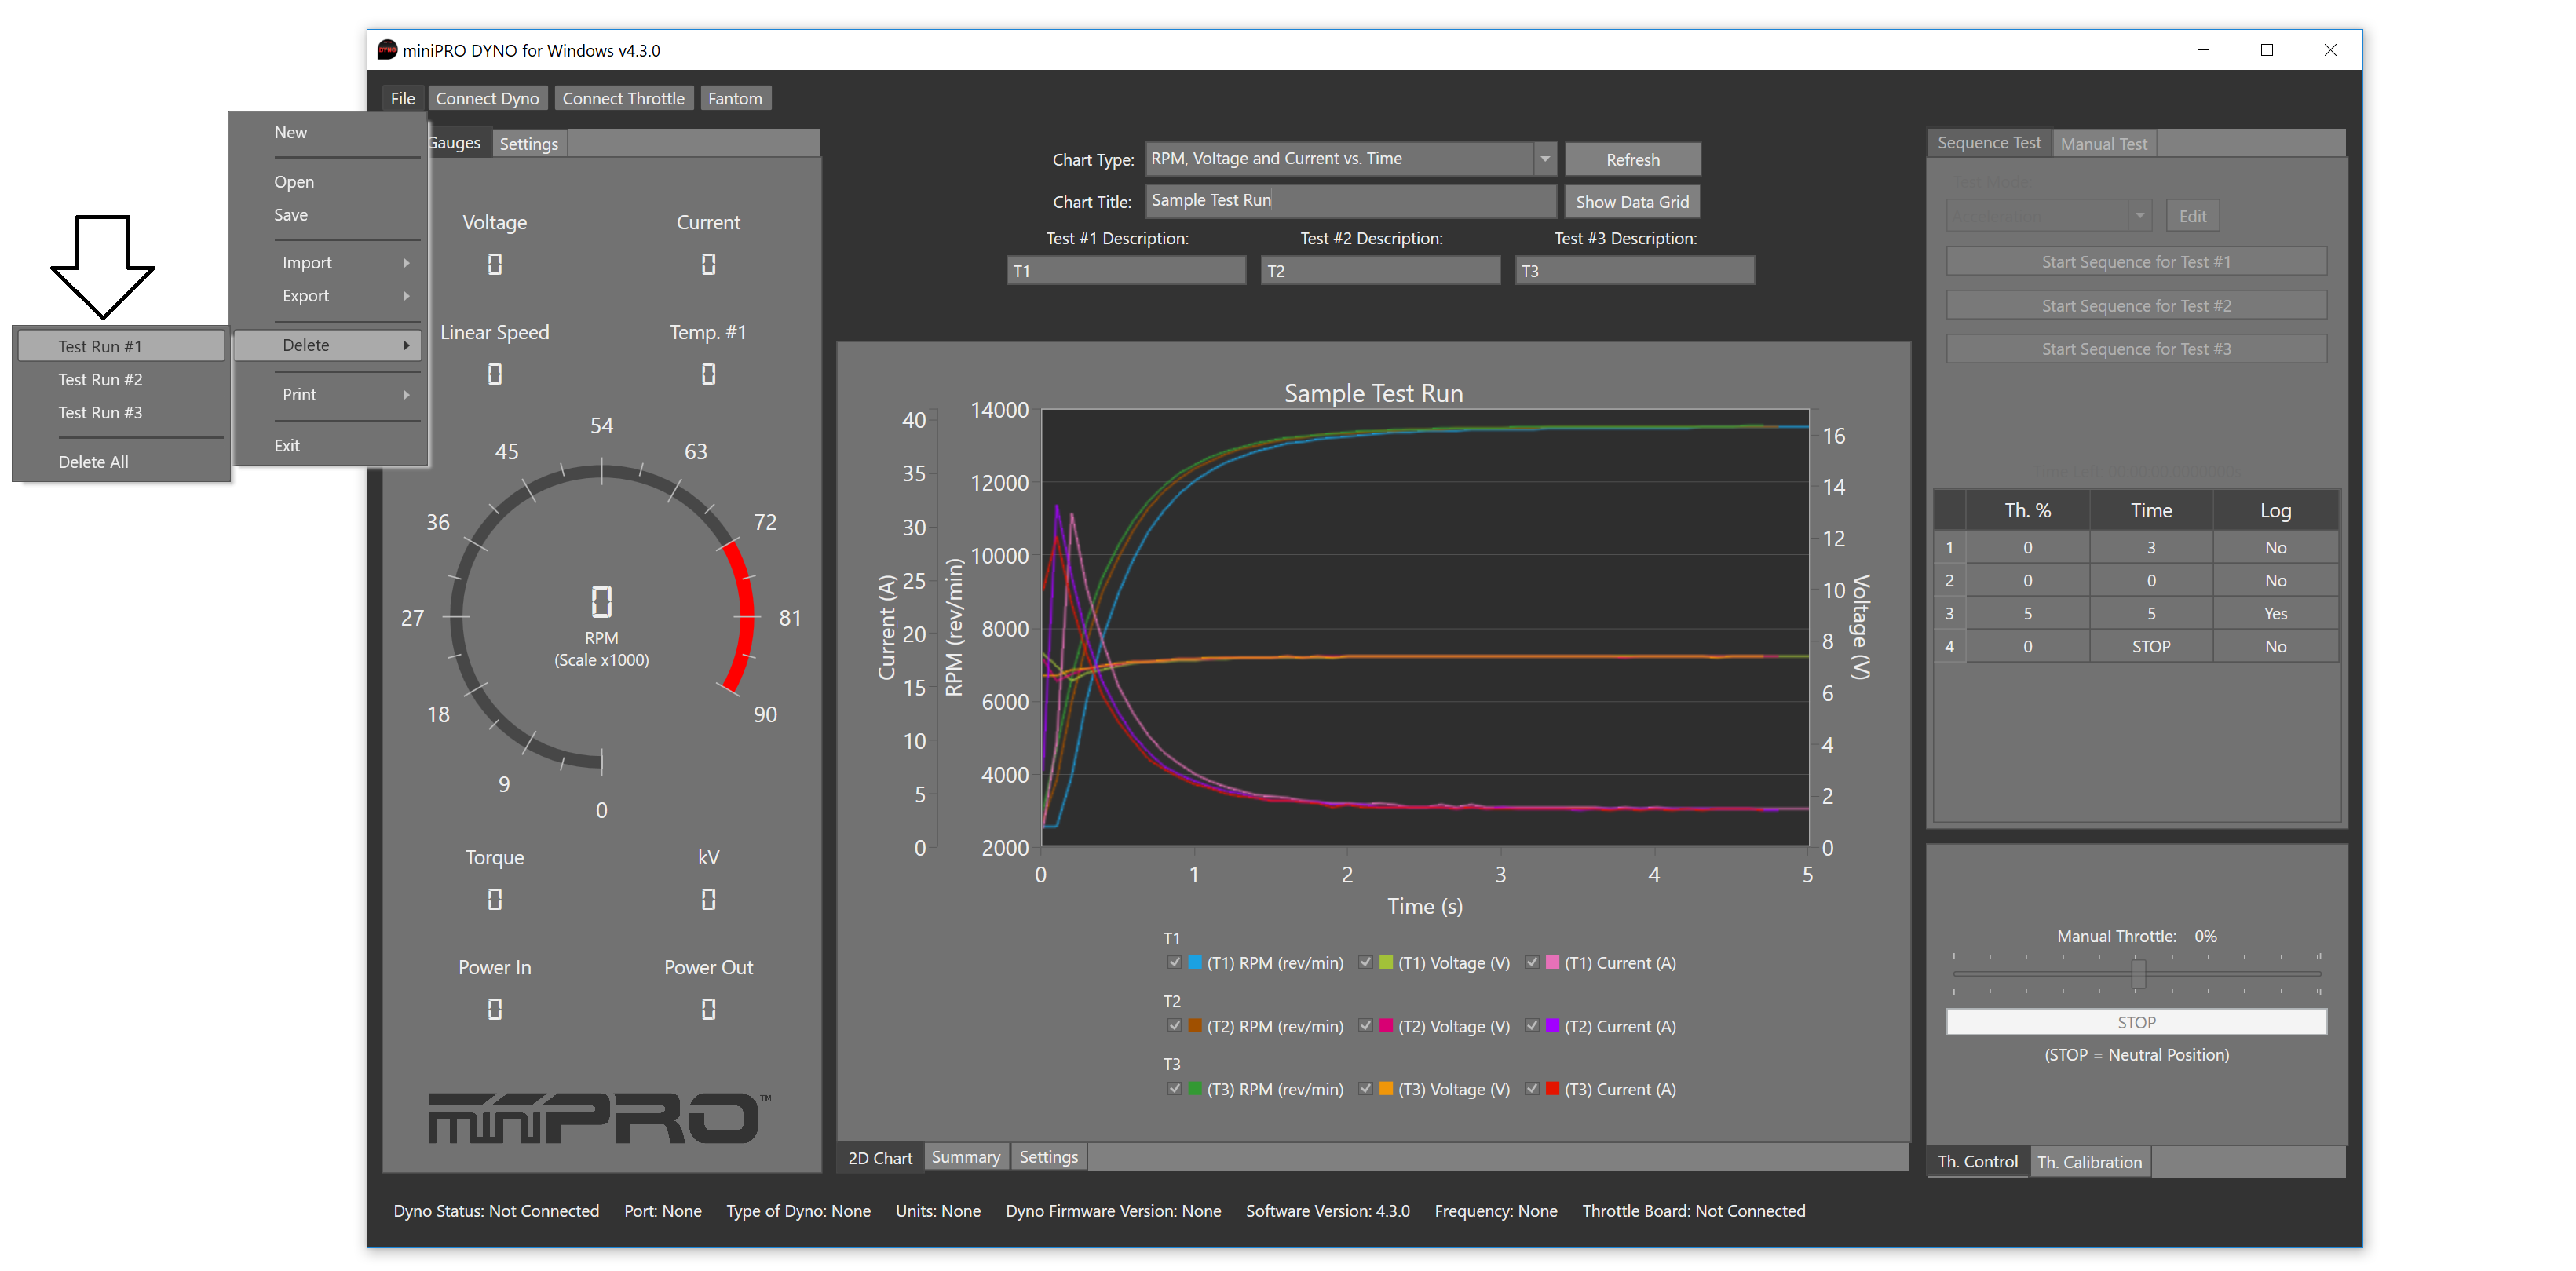Switch to Manual Test tab
This screenshot has height=1271, width=2576.
click(x=2103, y=144)
